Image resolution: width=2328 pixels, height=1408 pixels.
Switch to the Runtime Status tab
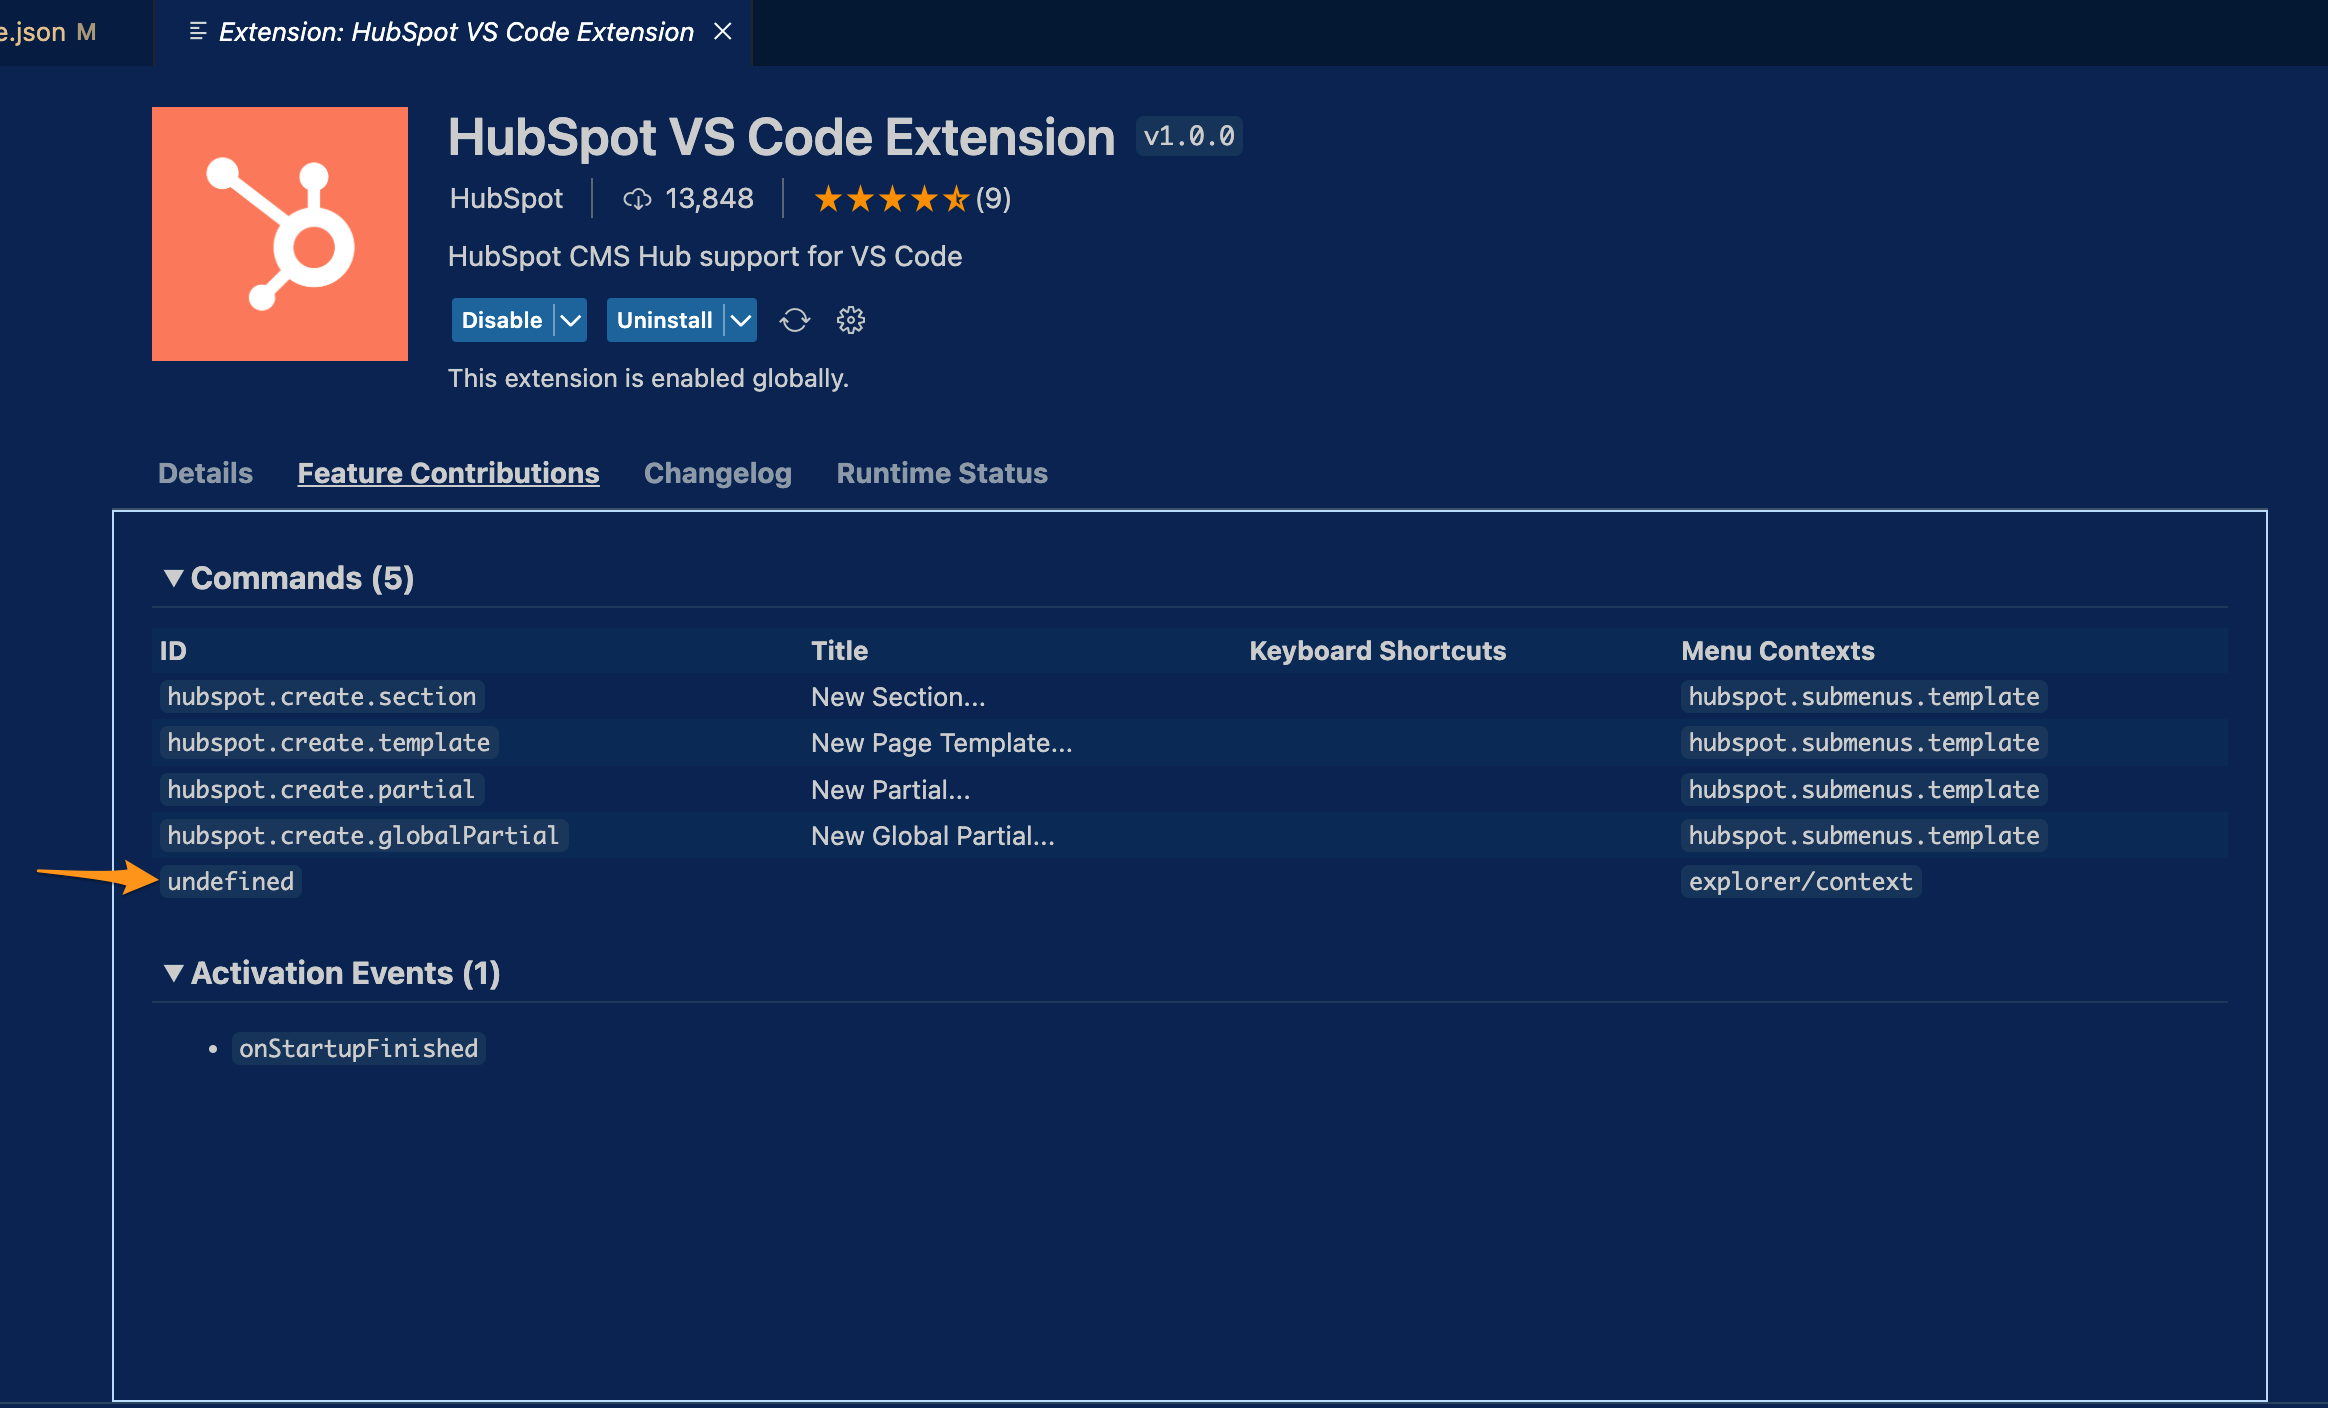(941, 473)
